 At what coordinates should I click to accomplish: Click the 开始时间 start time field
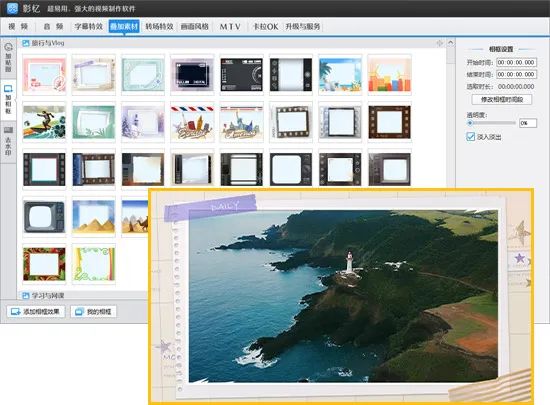coord(516,62)
